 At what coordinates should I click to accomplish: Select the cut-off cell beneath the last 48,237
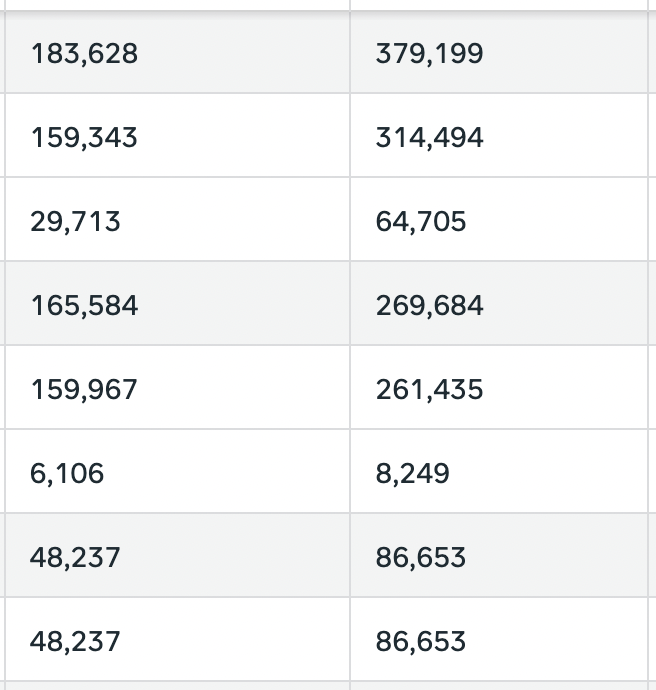(176, 686)
